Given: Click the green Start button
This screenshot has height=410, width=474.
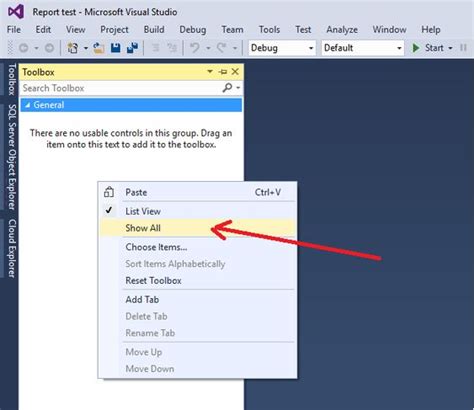Looking at the screenshot, I should (429, 48).
